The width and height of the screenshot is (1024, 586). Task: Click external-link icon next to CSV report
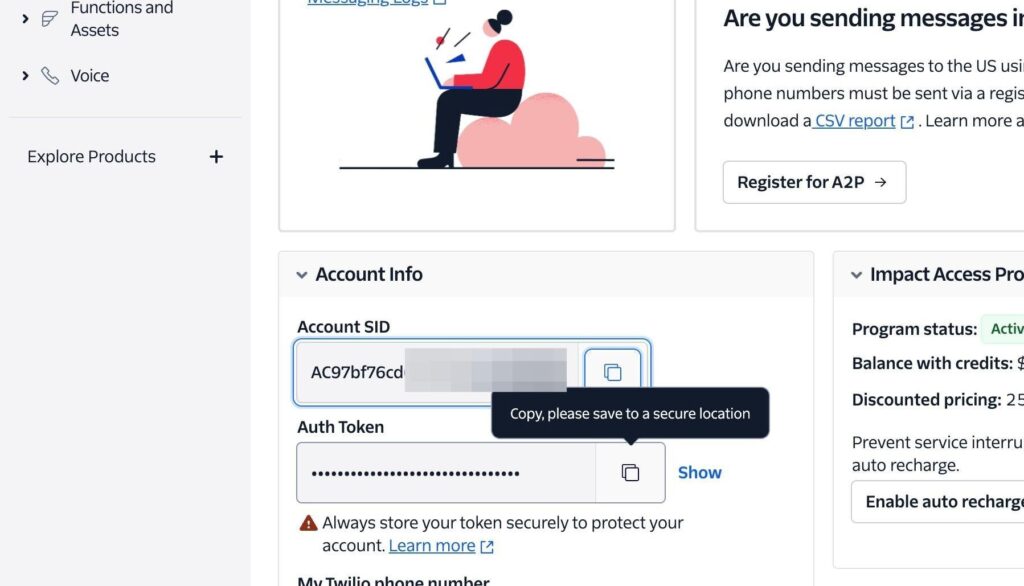[907, 122]
